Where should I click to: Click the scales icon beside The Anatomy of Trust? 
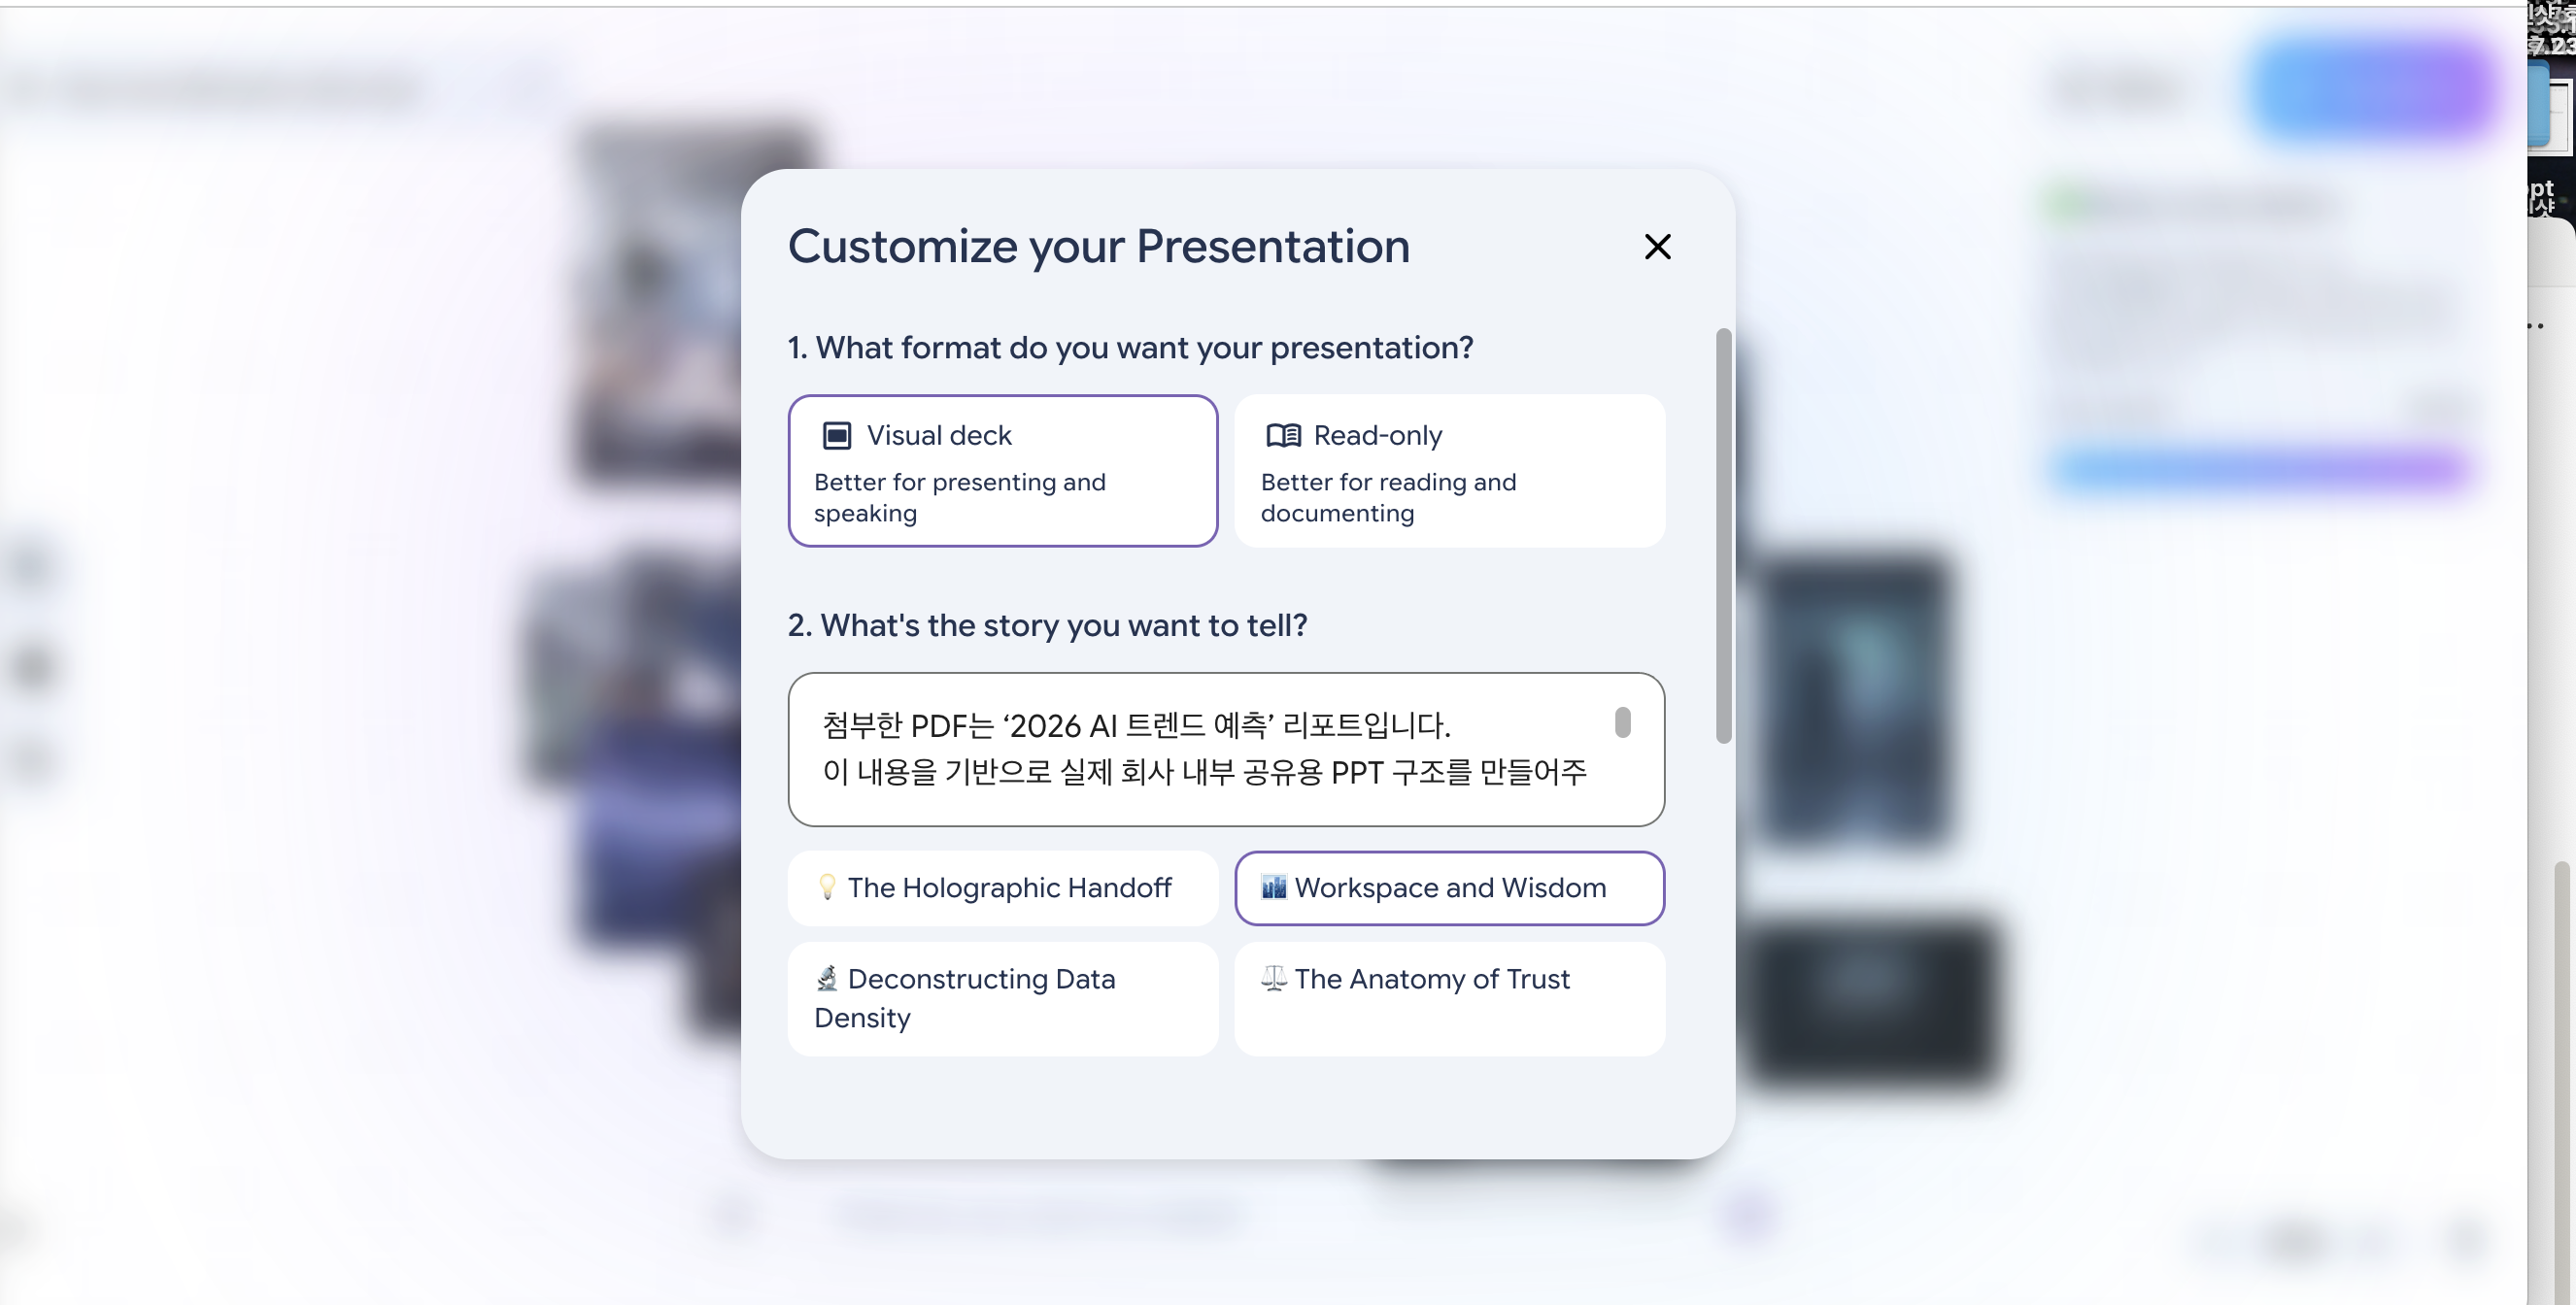(1273, 978)
